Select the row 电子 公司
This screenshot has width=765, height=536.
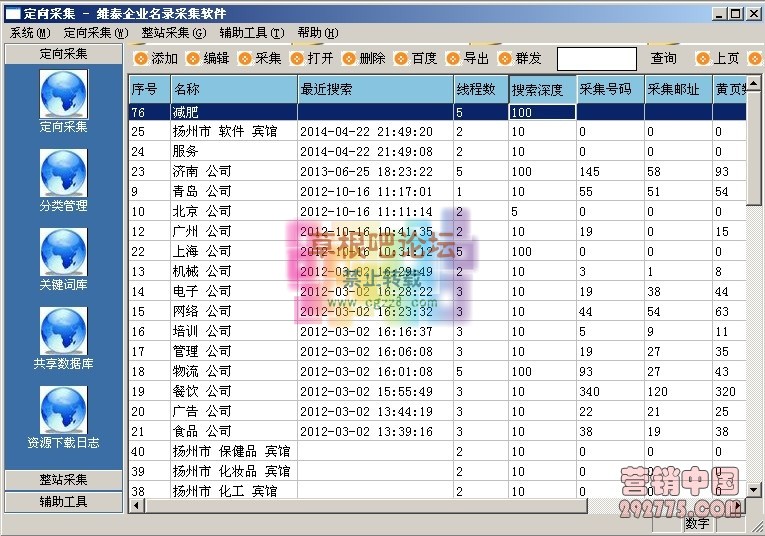pyautogui.click(x=438, y=292)
